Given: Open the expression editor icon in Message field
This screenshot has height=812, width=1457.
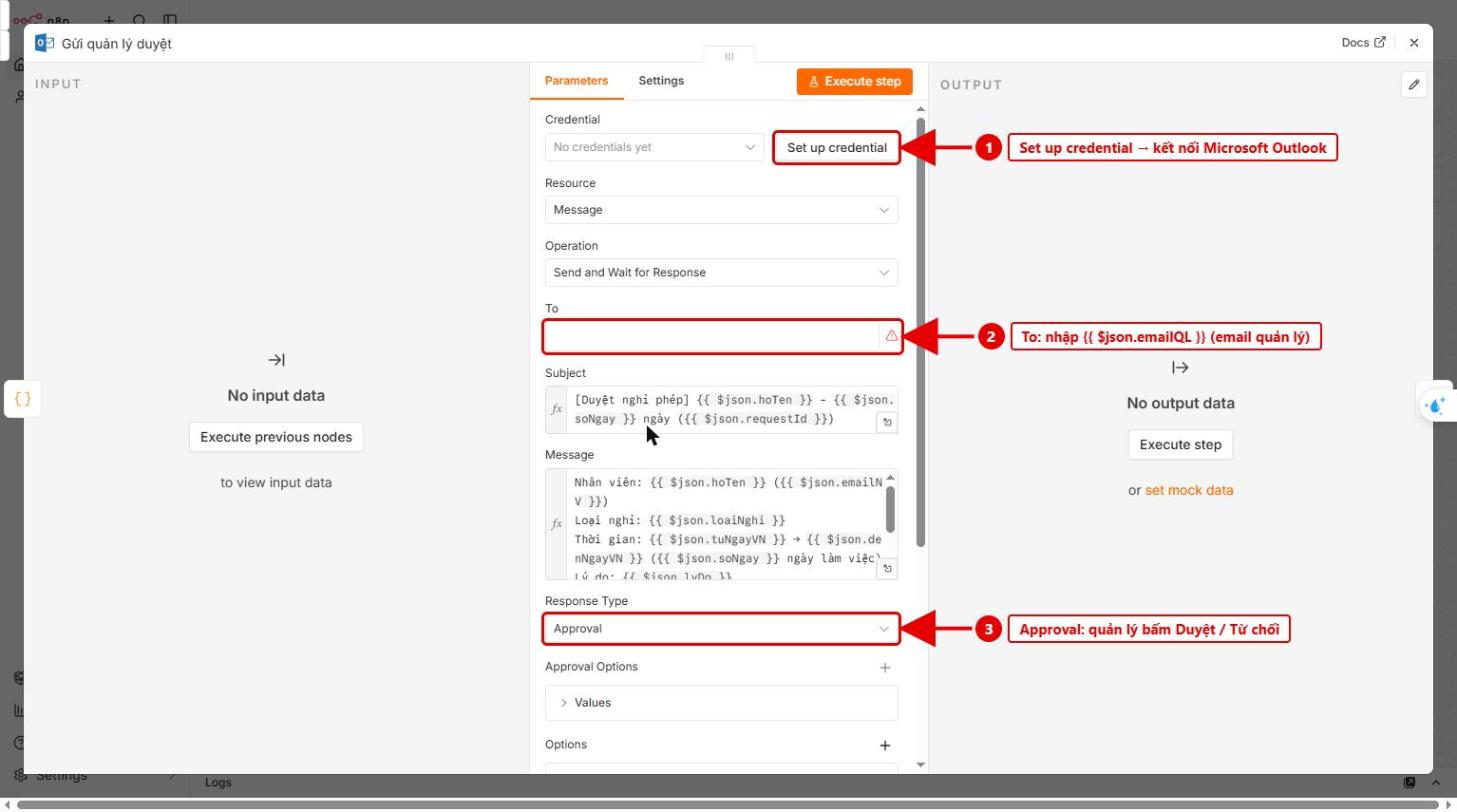Looking at the screenshot, I should pyautogui.click(x=886, y=569).
